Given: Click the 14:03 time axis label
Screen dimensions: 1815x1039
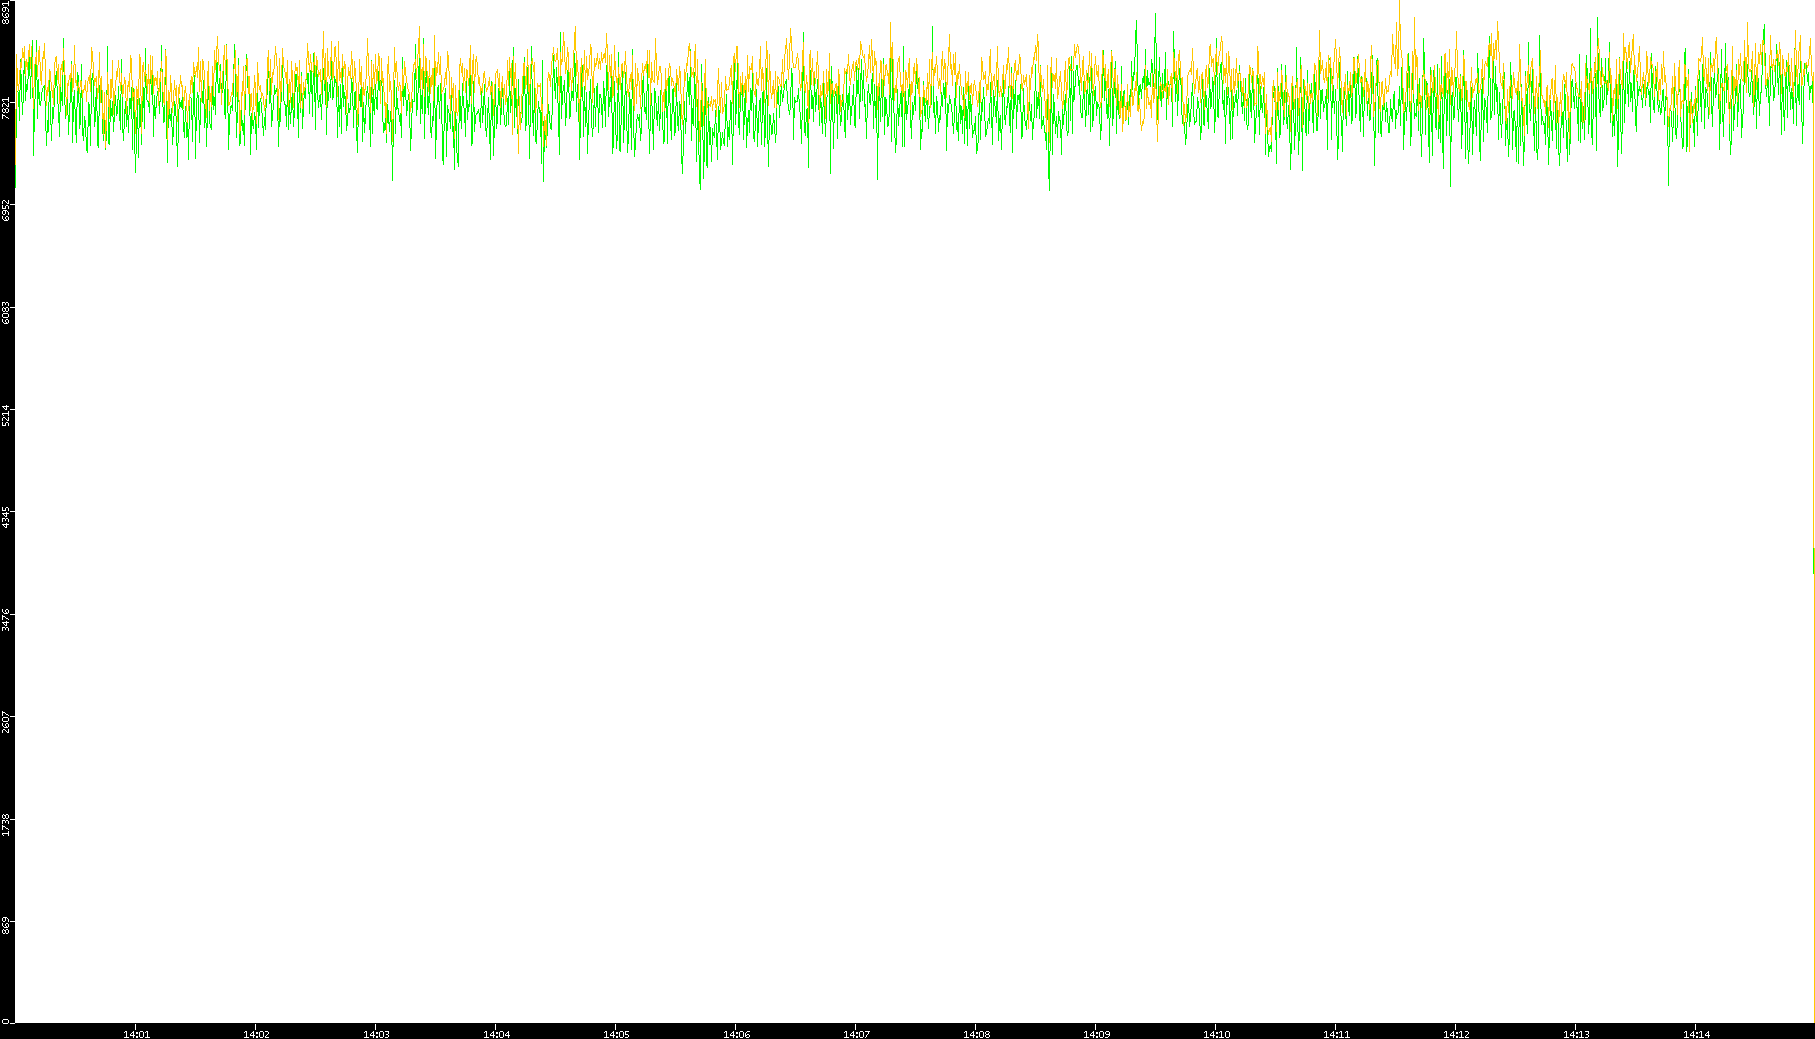Looking at the screenshot, I should pyautogui.click(x=376, y=1033).
